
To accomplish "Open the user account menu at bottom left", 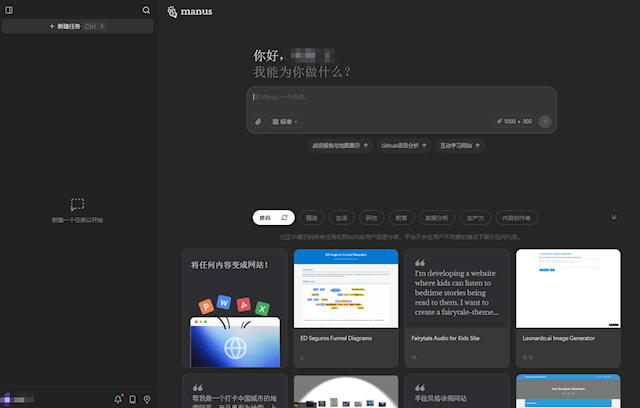I will point(20,399).
